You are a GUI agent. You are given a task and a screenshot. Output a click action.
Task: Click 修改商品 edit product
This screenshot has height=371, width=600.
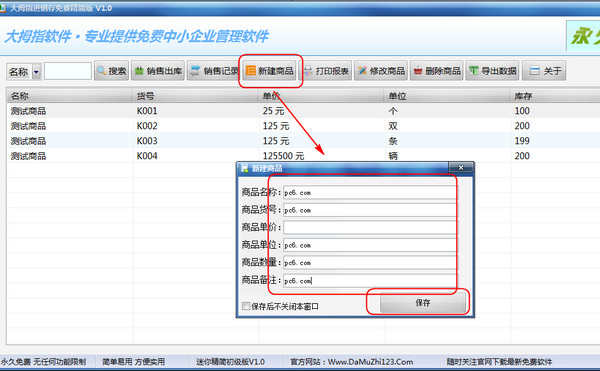coord(381,71)
